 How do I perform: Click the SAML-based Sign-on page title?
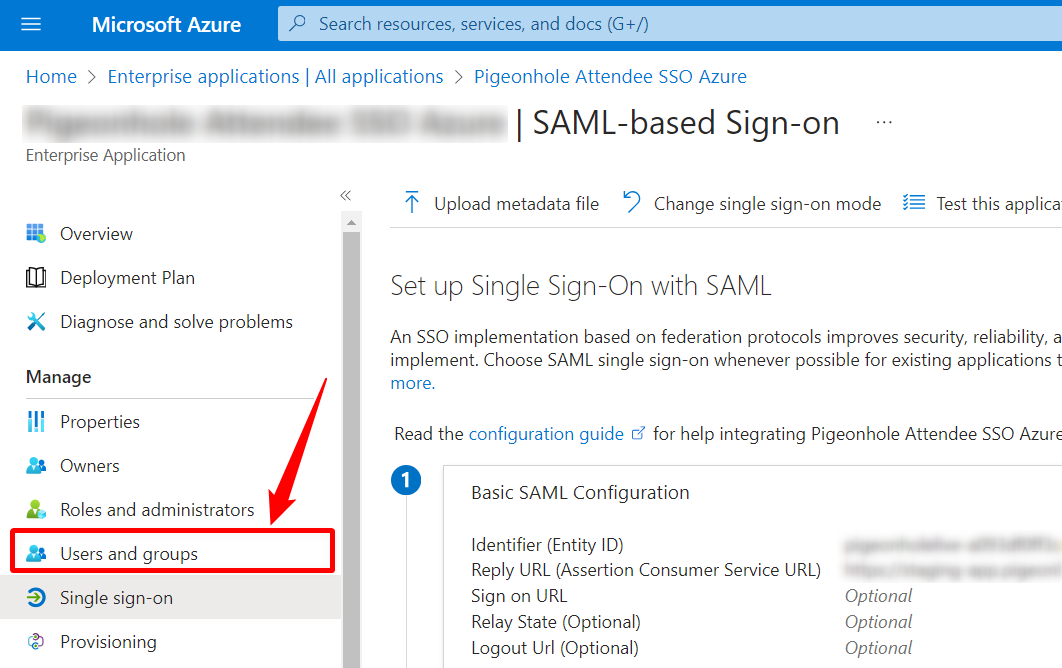(686, 123)
